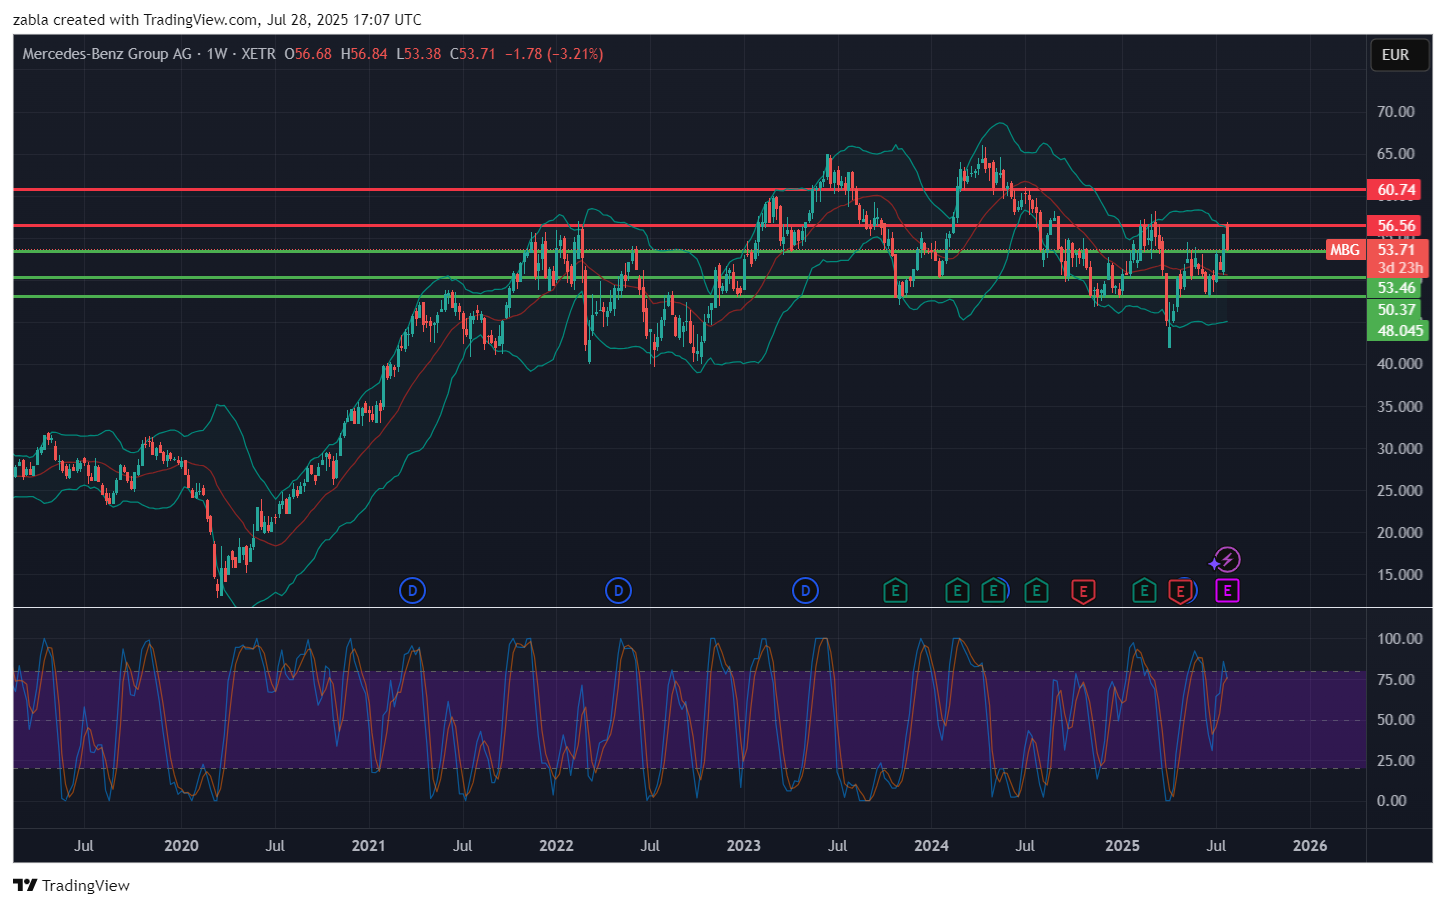This screenshot has width=1446, height=907.
Task: Open the purple upcoming earnings E marker
Action: (1227, 591)
